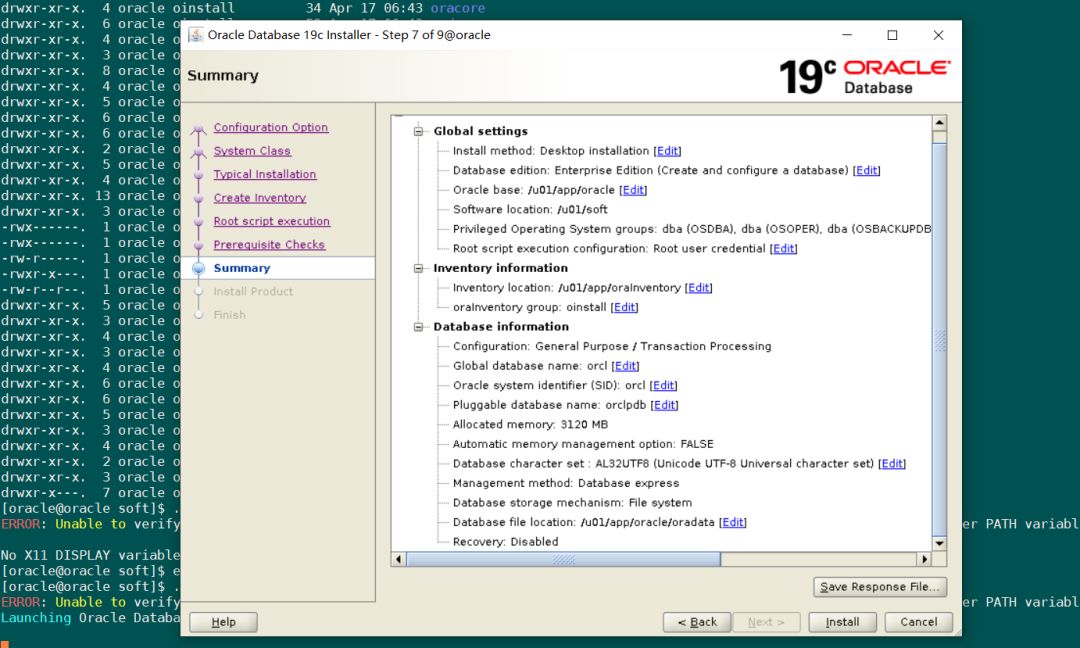This screenshot has height=648, width=1080.
Task: Click 'Database storage mechanism: File system' row
Action: tap(572, 503)
